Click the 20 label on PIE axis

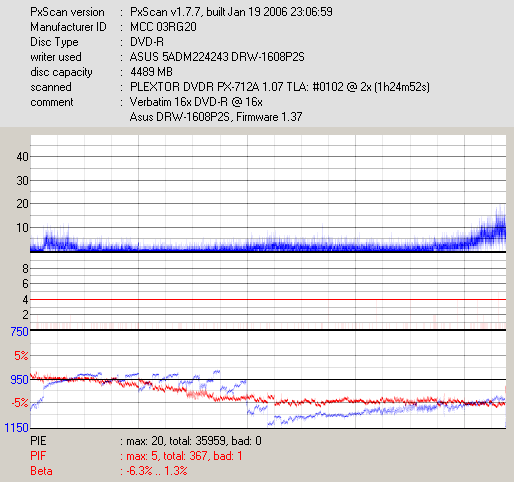(22, 204)
